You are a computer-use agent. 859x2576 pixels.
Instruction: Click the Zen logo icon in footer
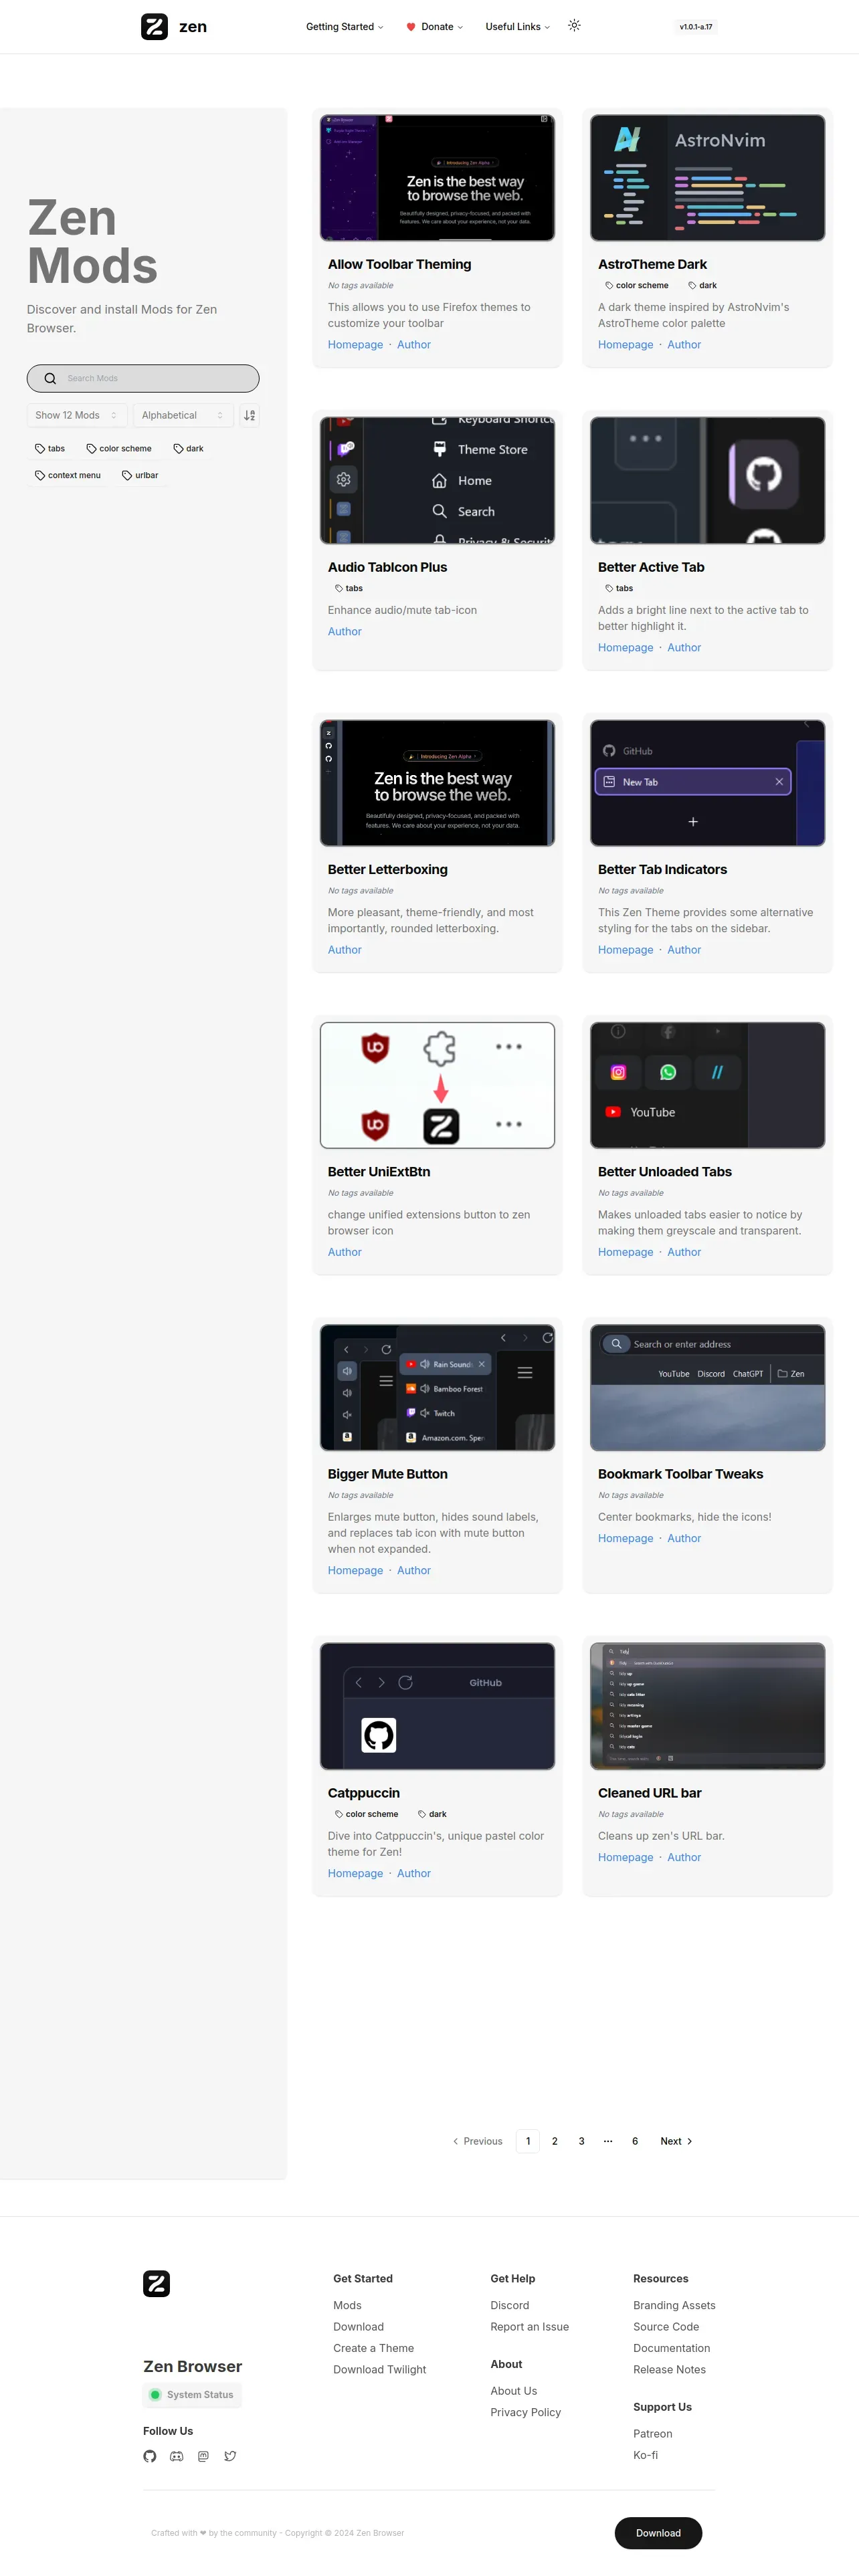pos(156,2283)
